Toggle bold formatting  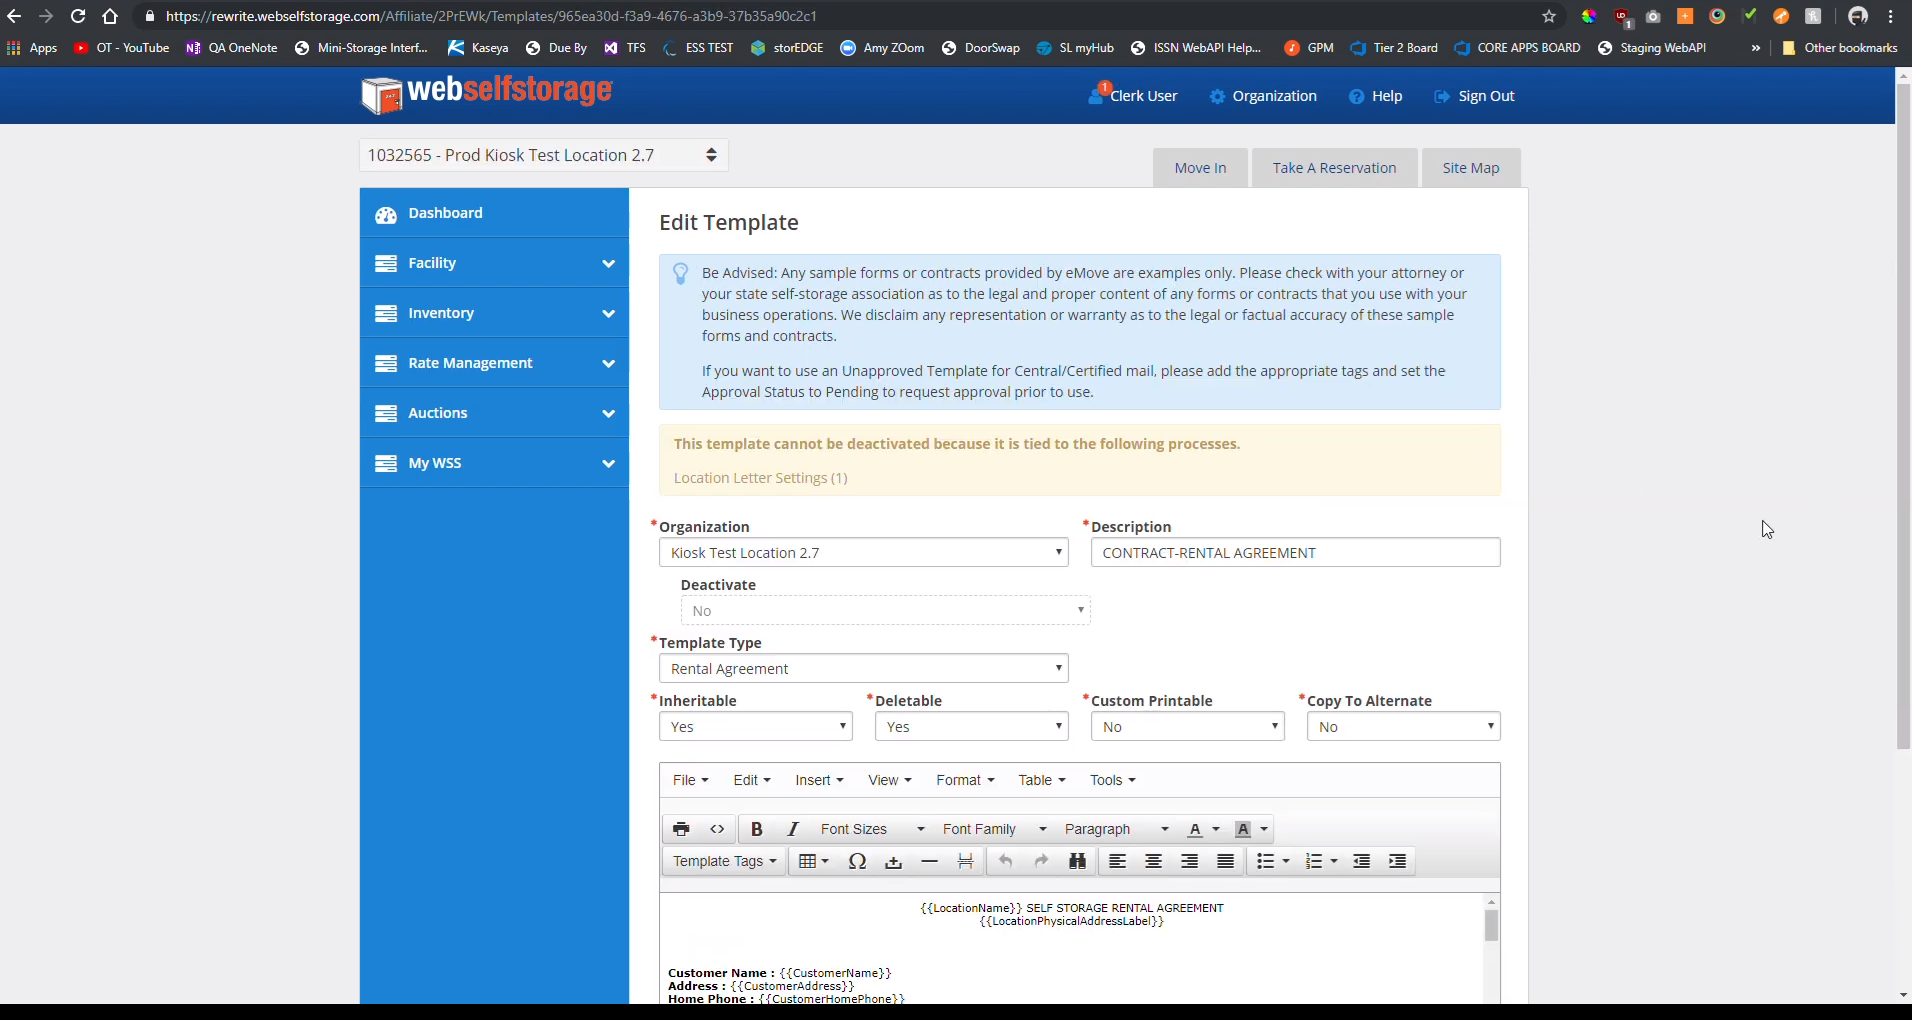pos(757,829)
